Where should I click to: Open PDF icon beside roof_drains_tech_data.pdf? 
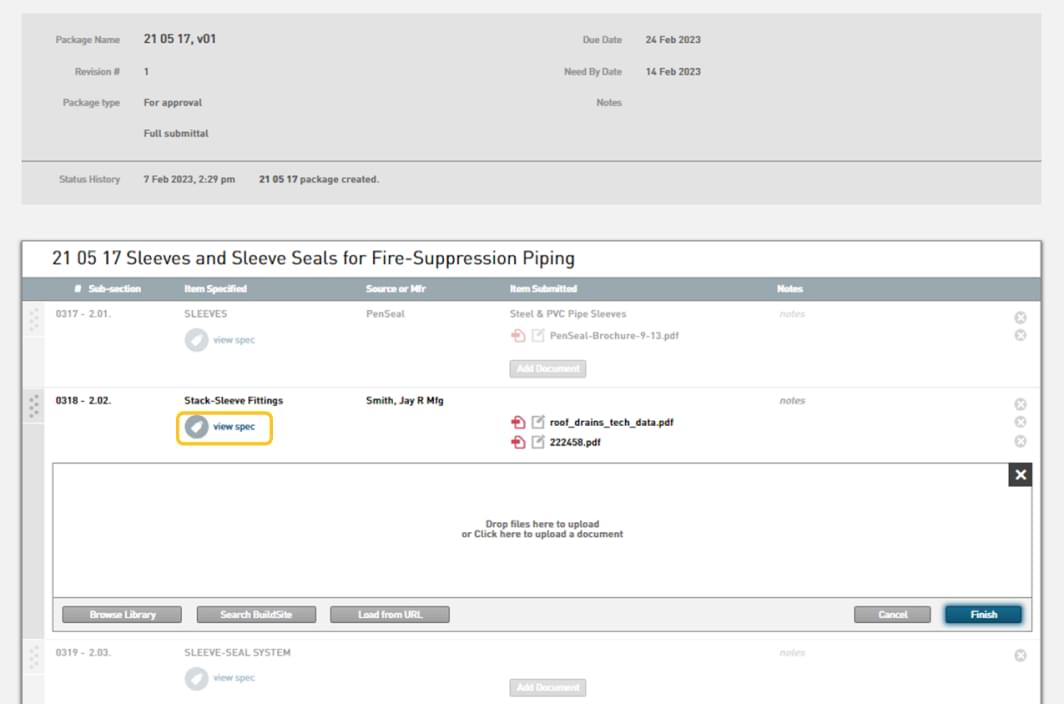point(518,422)
